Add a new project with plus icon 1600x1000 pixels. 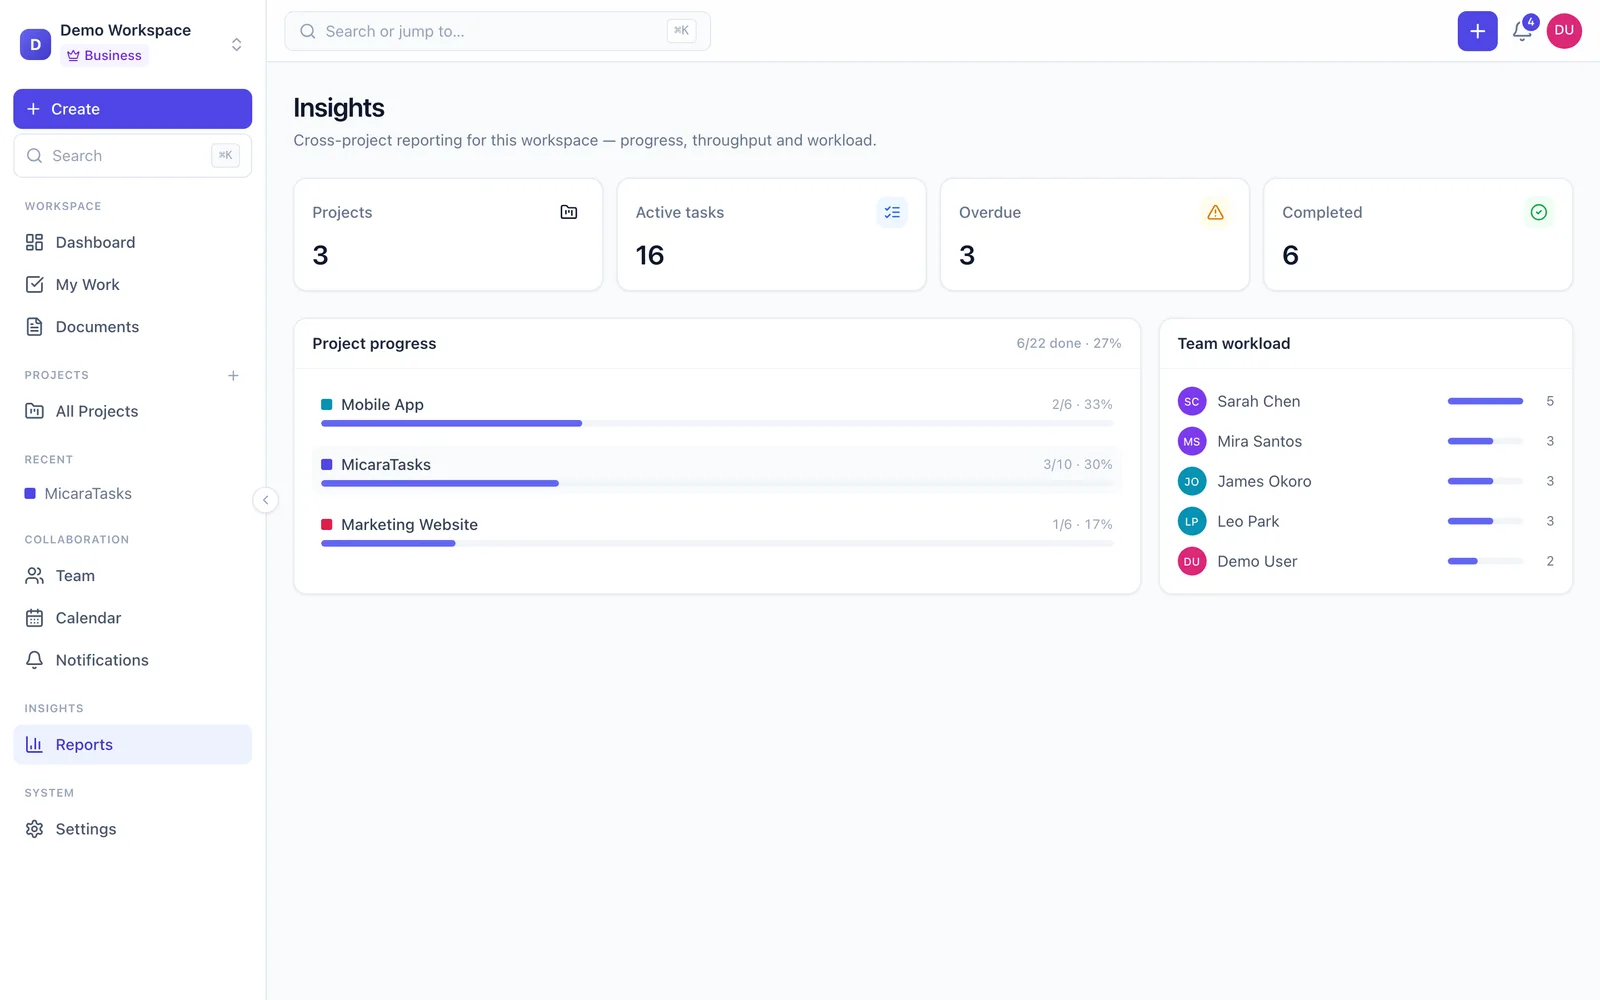pyautogui.click(x=233, y=376)
